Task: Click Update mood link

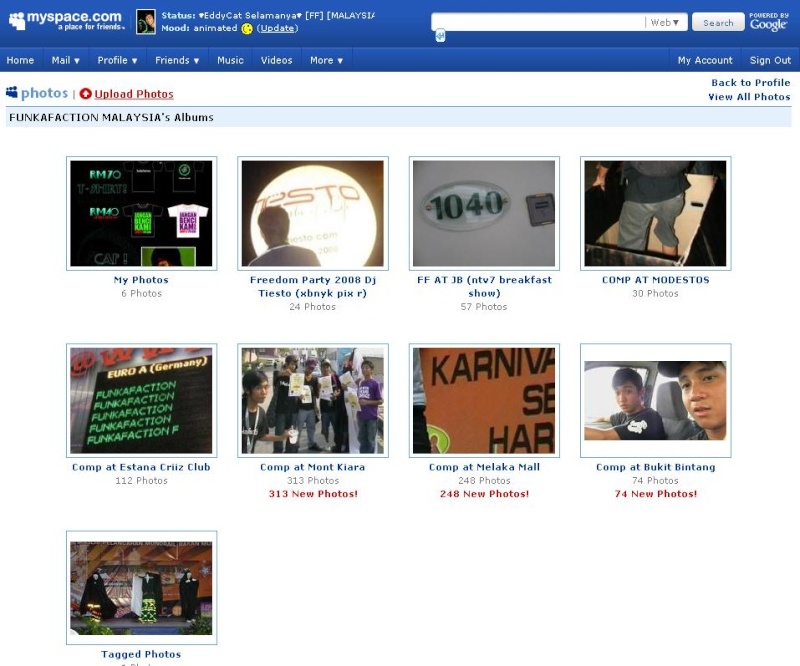Action: (277, 28)
